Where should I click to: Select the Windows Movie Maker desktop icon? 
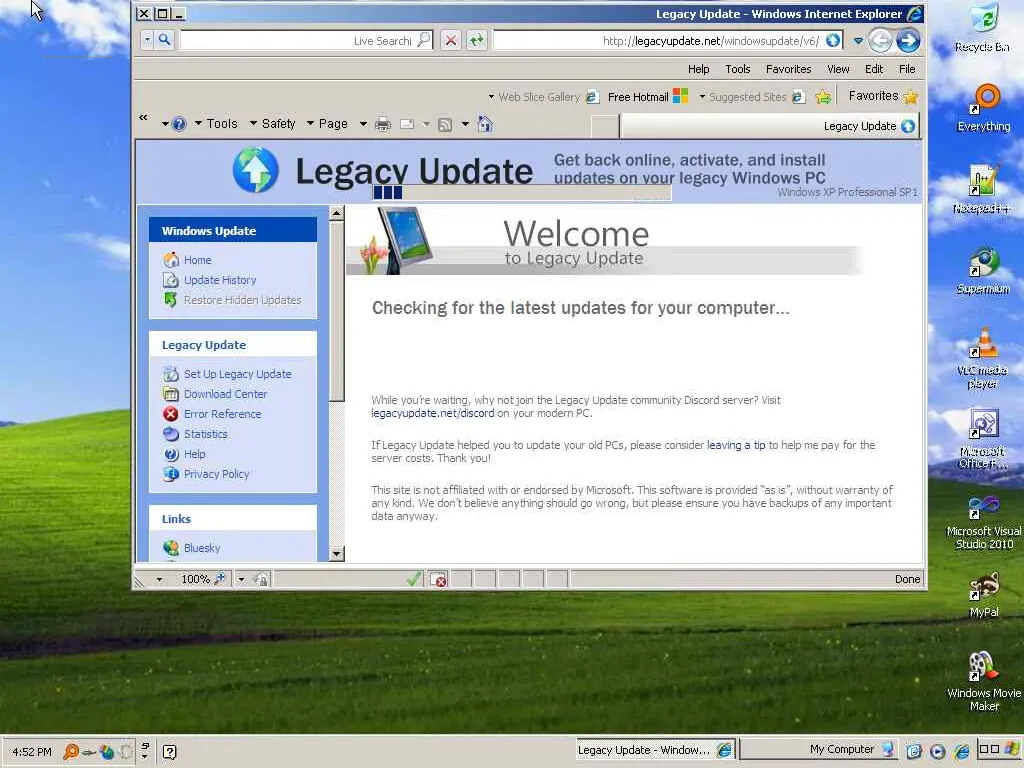(x=984, y=681)
